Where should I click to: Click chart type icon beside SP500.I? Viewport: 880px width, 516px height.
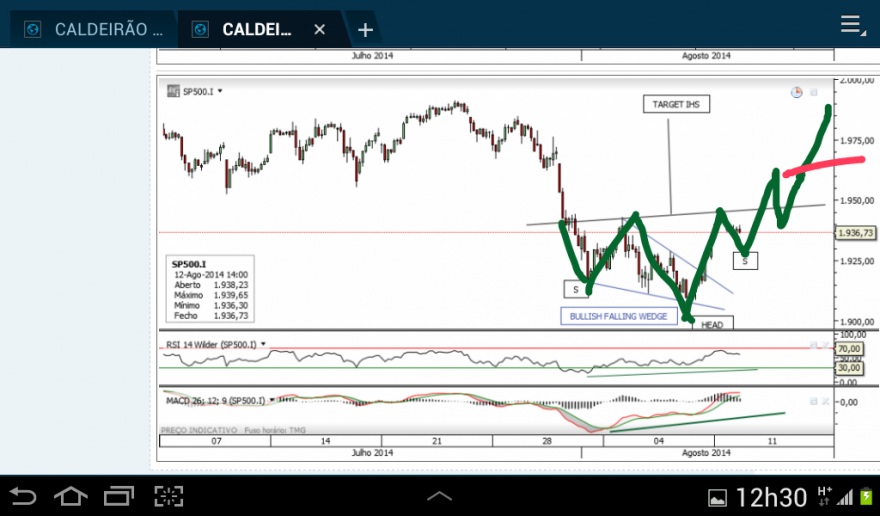coord(173,91)
